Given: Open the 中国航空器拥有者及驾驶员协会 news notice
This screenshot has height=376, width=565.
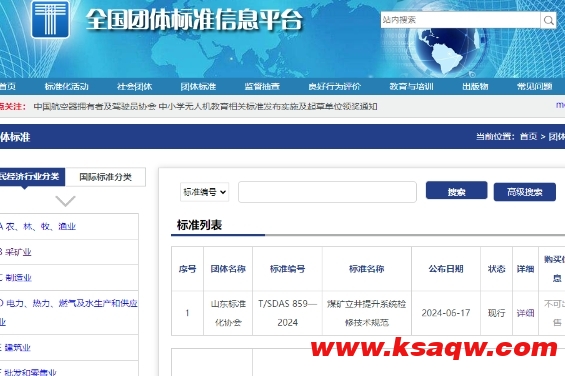Looking at the screenshot, I should [x=205, y=106].
